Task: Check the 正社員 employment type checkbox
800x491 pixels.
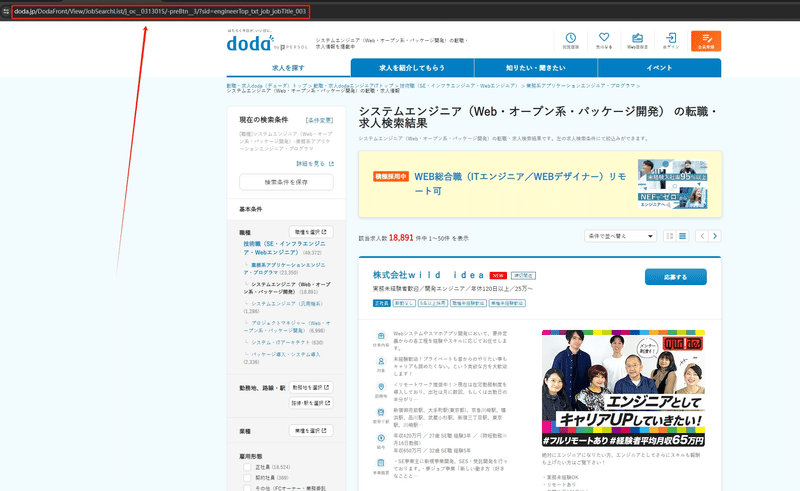Action: (x=247, y=467)
